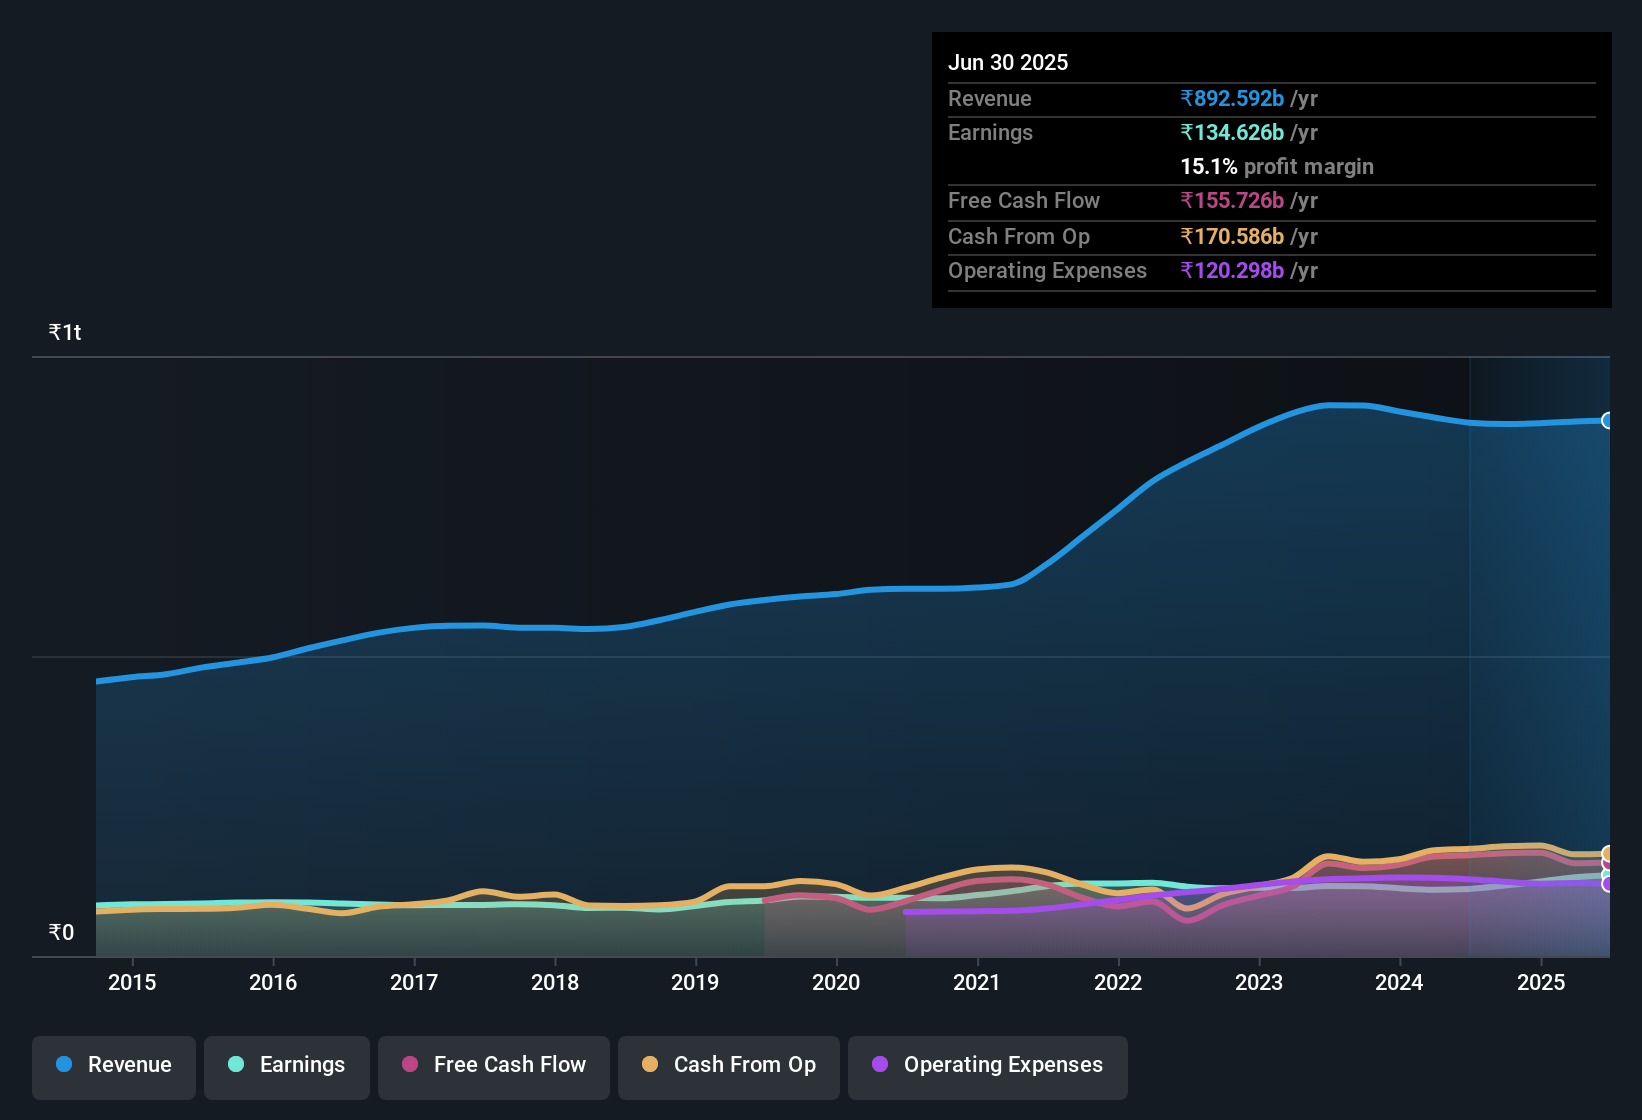Select the purple Operating Expenses dot icon

[880, 1065]
